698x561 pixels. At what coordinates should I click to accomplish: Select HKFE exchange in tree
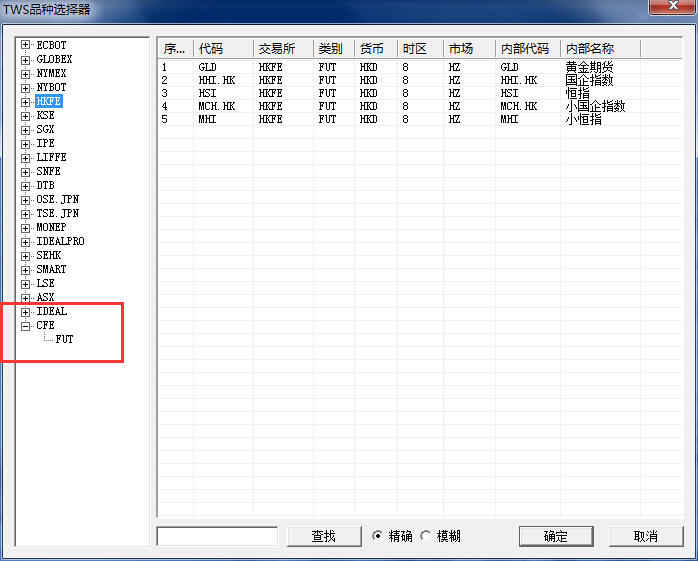pyautogui.click(x=49, y=101)
